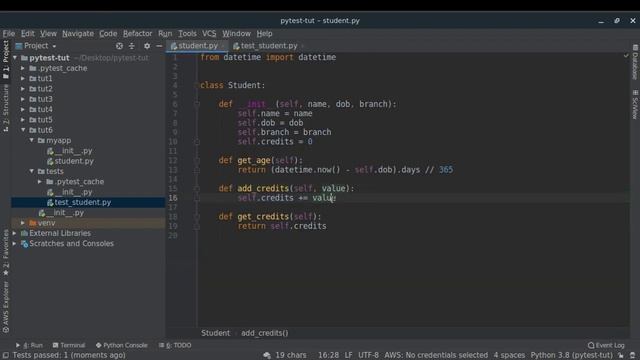The width and height of the screenshot is (640, 360).
Task: Collapse the tut6 folder
Action: point(23,130)
